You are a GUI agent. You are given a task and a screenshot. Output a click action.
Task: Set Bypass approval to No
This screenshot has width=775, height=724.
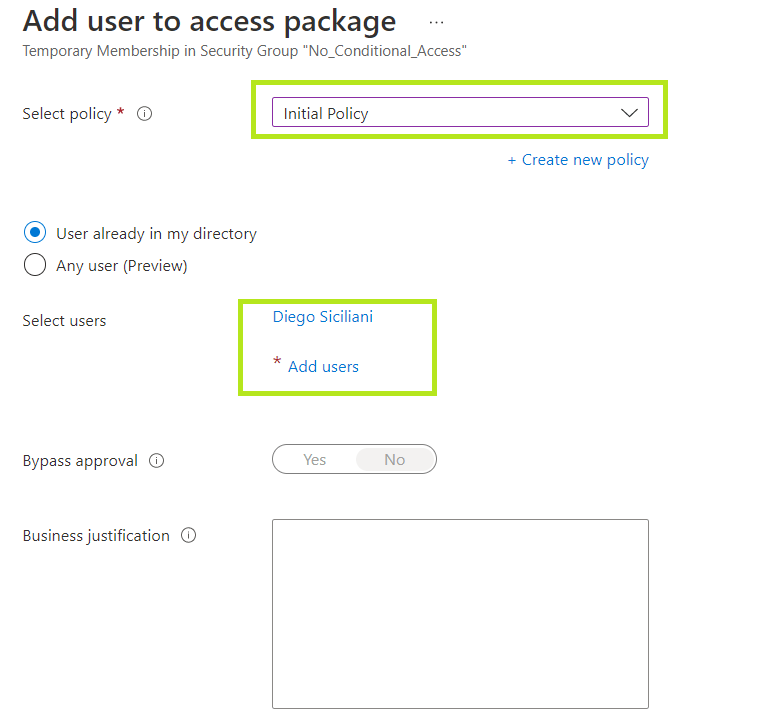[x=395, y=460]
